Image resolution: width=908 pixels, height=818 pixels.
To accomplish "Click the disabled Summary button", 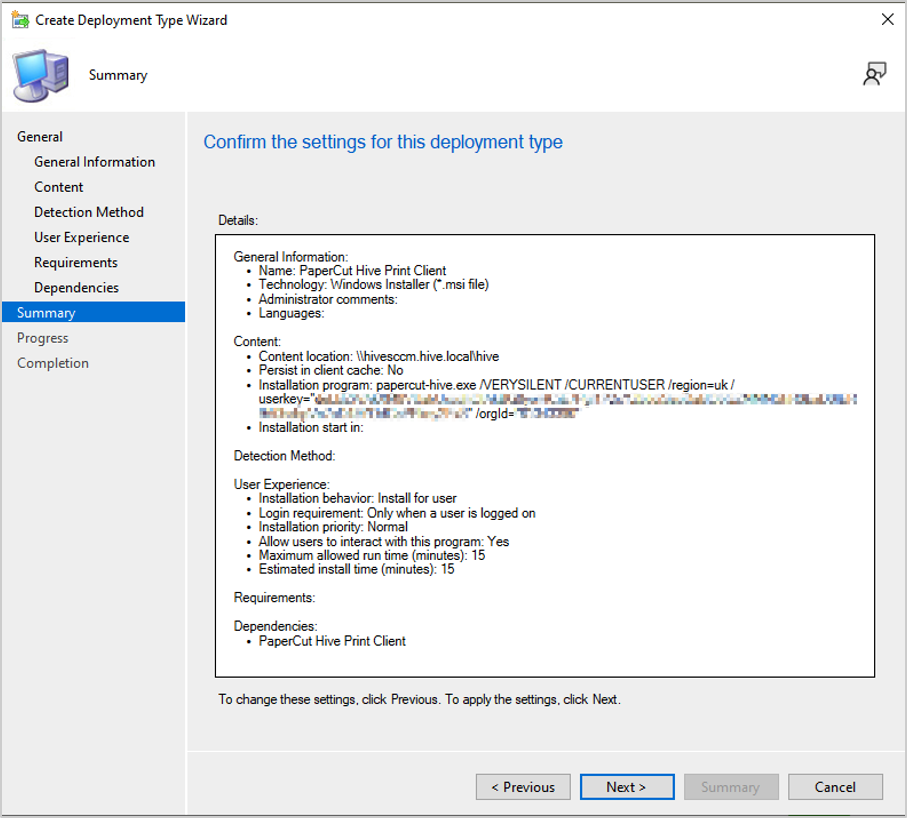I will pos(730,787).
